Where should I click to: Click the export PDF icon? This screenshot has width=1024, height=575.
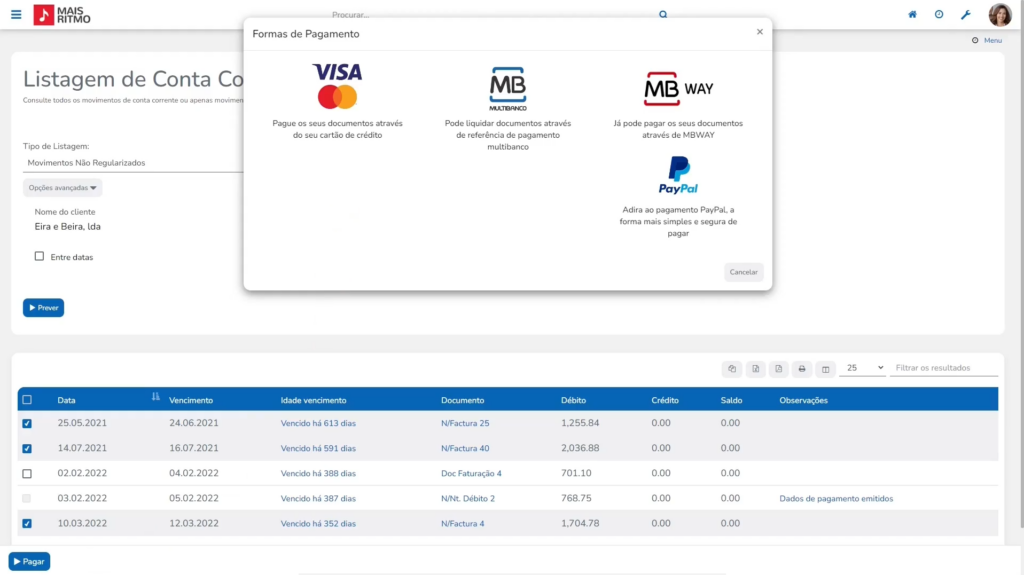tap(778, 369)
